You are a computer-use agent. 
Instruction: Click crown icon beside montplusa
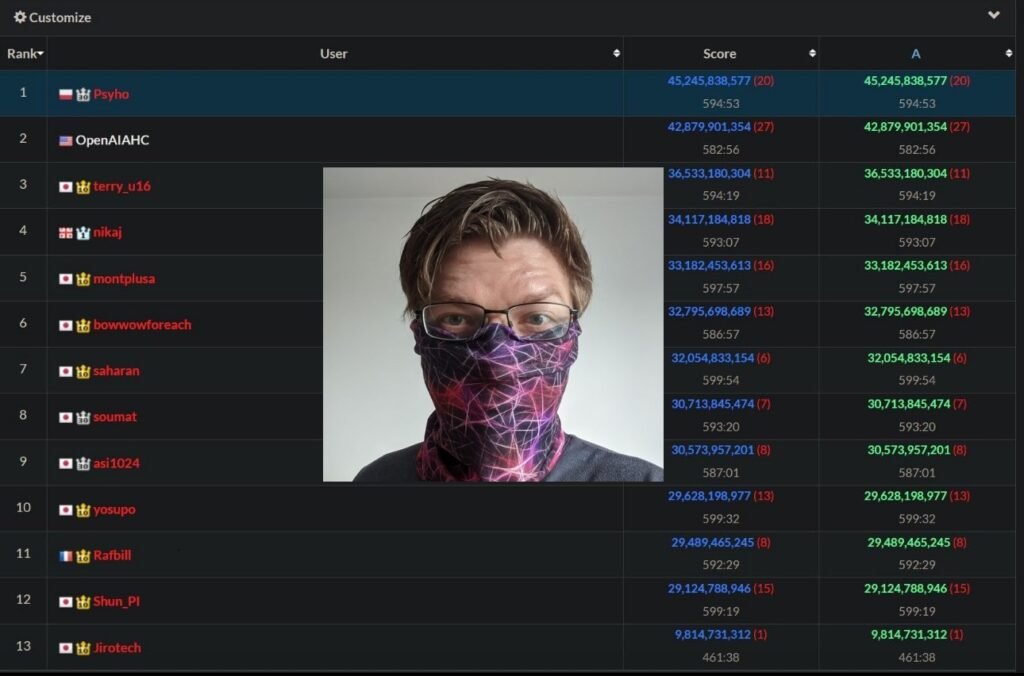83,280
